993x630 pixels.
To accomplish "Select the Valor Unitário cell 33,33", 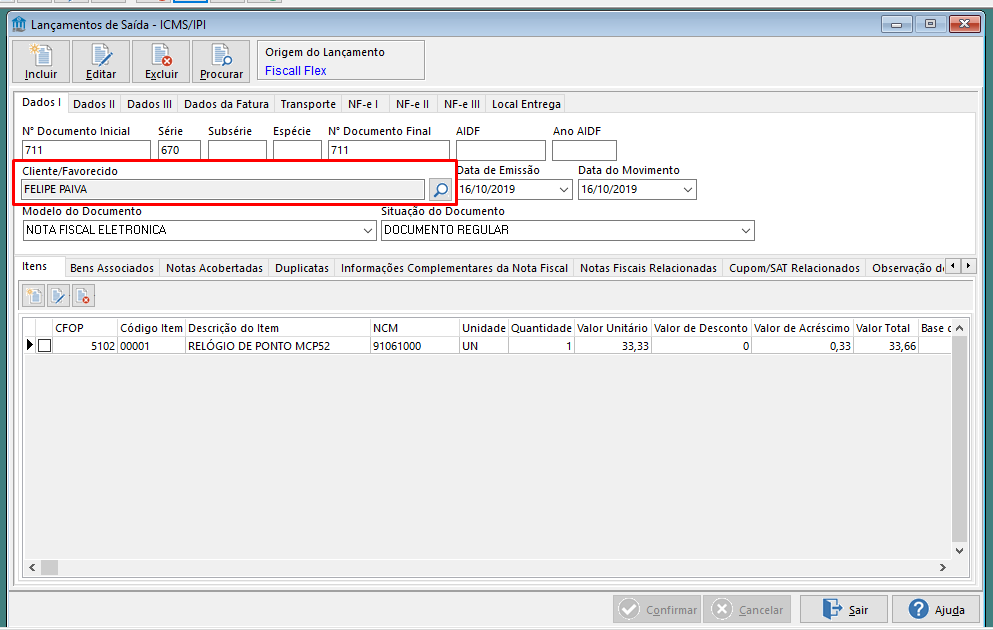I will (612, 346).
